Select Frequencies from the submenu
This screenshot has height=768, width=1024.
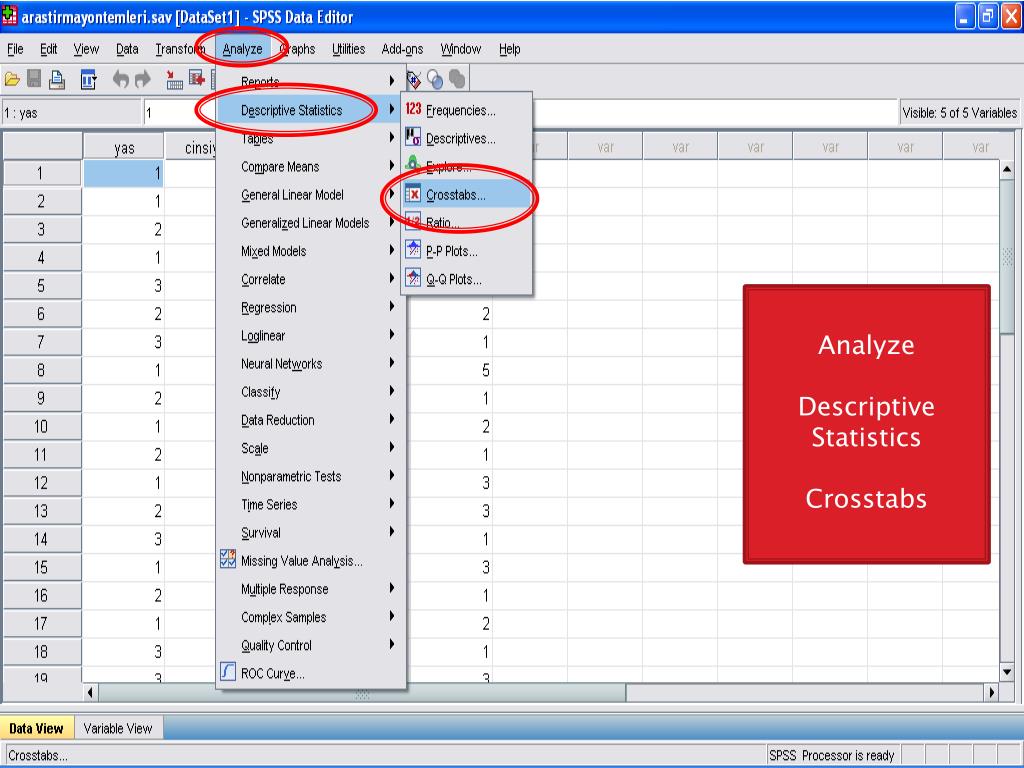pos(460,111)
